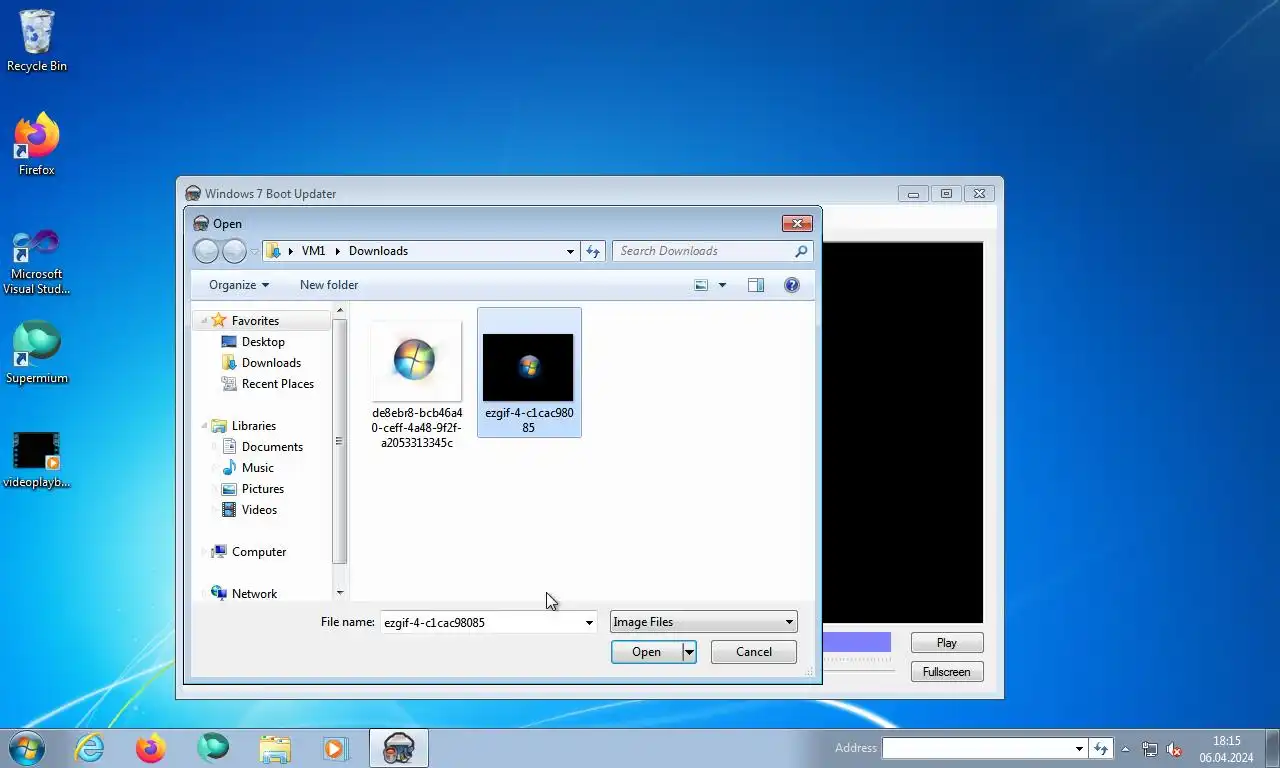
Task: Open Windows Explorer from the taskbar
Action: click(x=275, y=748)
